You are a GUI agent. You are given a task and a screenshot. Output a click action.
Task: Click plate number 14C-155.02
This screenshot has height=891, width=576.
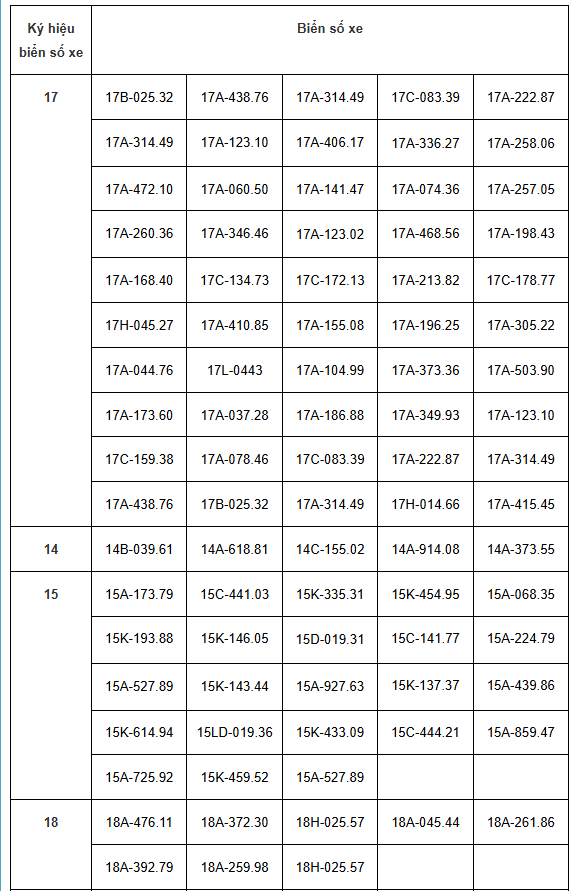pos(330,549)
